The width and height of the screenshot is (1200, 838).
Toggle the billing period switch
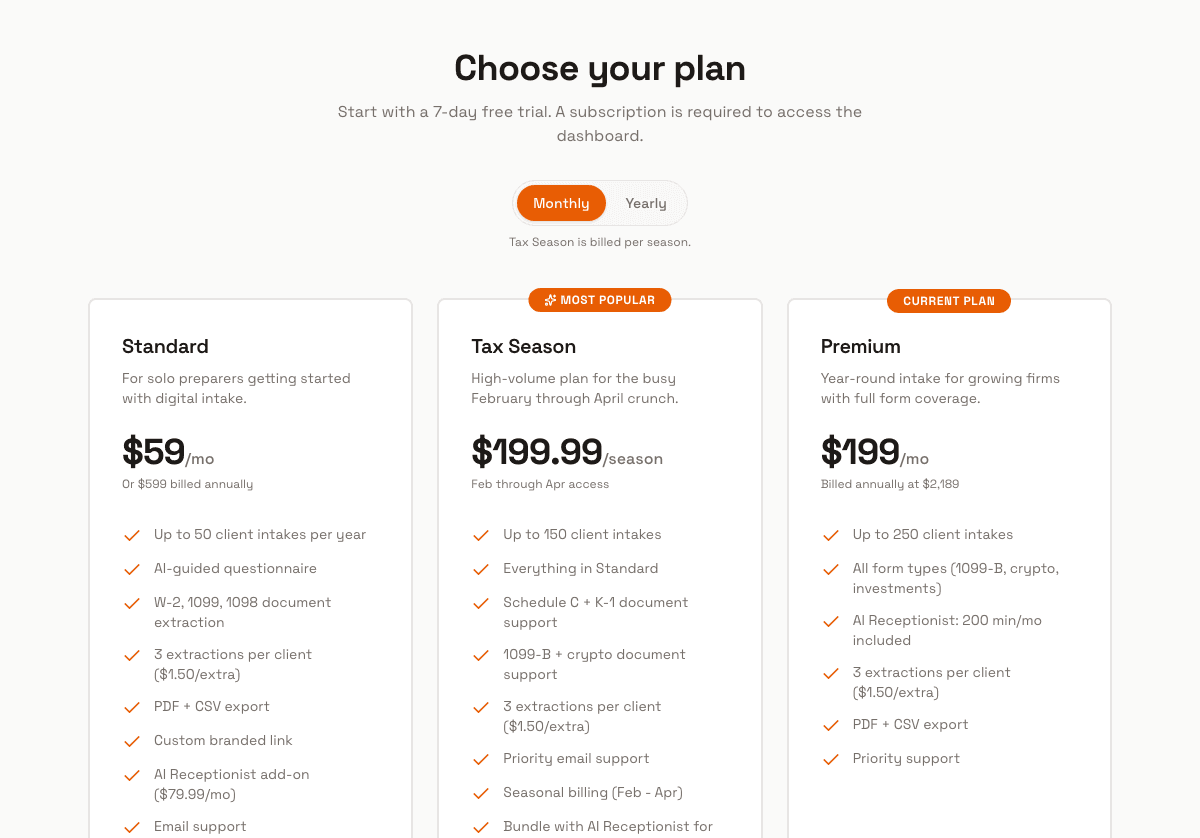tap(600, 202)
